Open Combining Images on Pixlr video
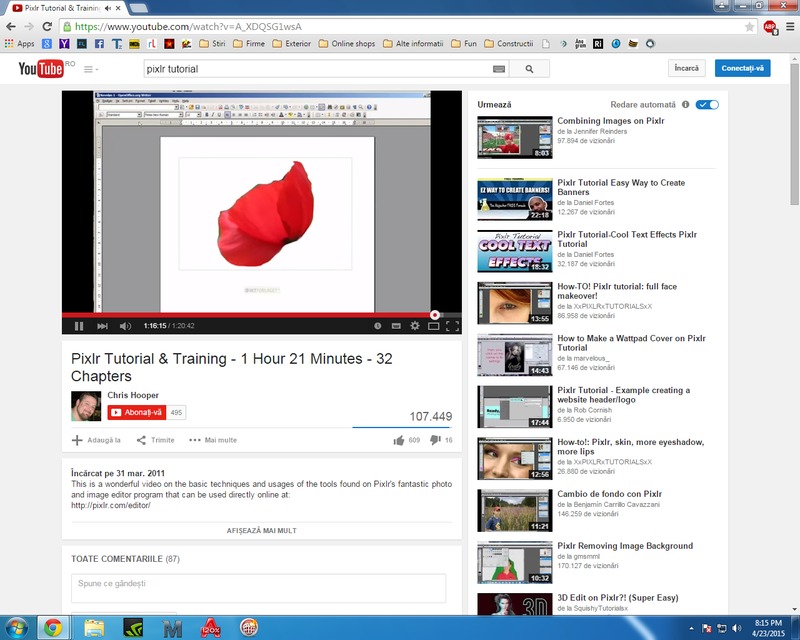 click(x=611, y=121)
